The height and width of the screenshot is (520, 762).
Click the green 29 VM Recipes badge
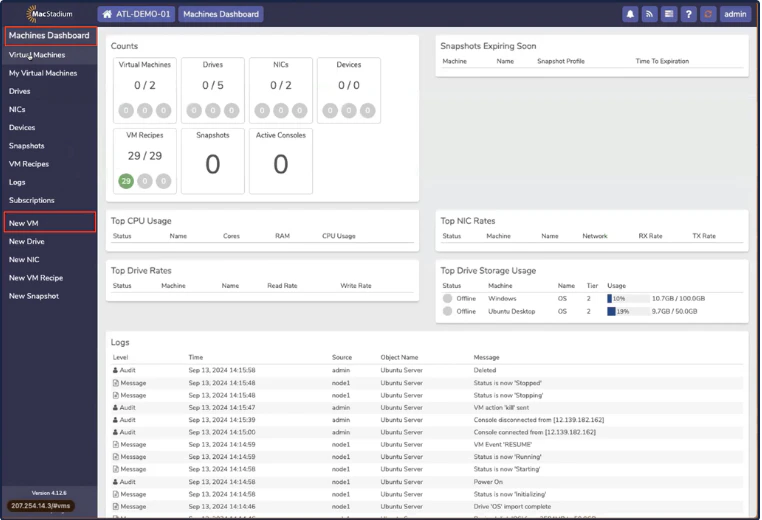(126, 181)
